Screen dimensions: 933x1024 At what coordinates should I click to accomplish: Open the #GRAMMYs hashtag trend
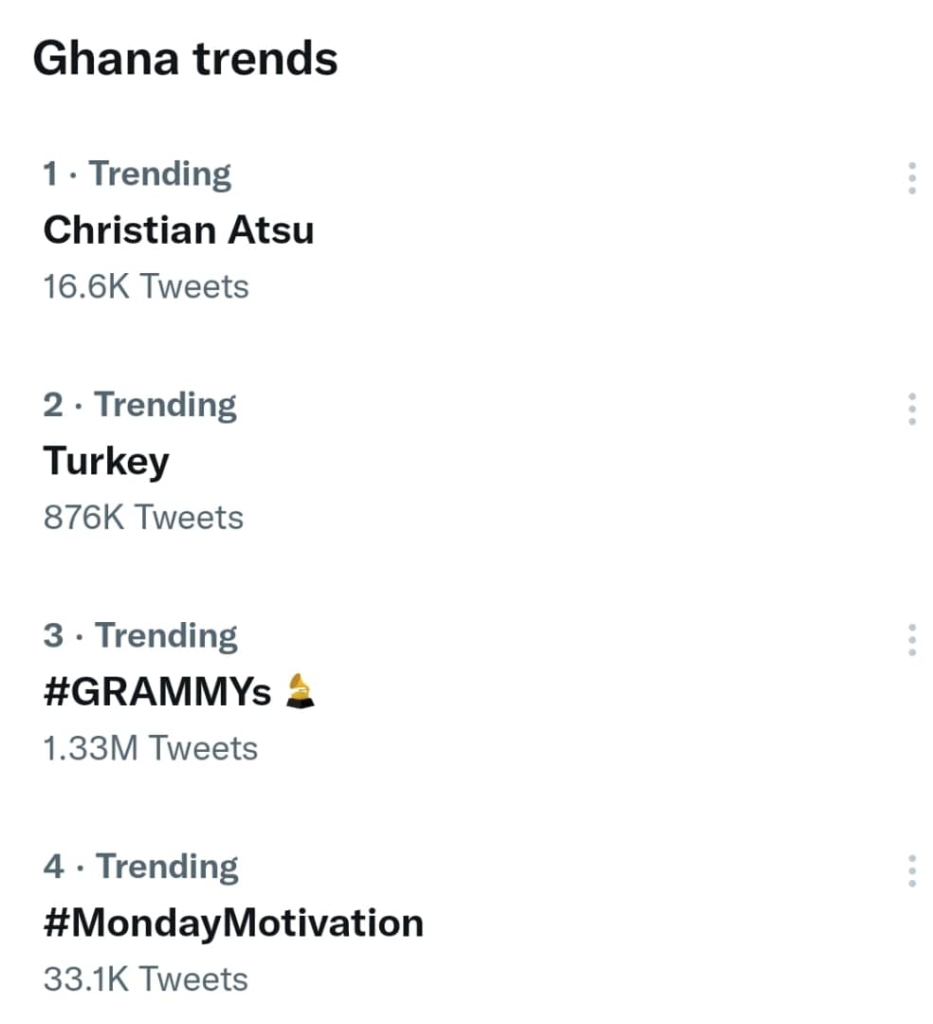[x=157, y=692]
